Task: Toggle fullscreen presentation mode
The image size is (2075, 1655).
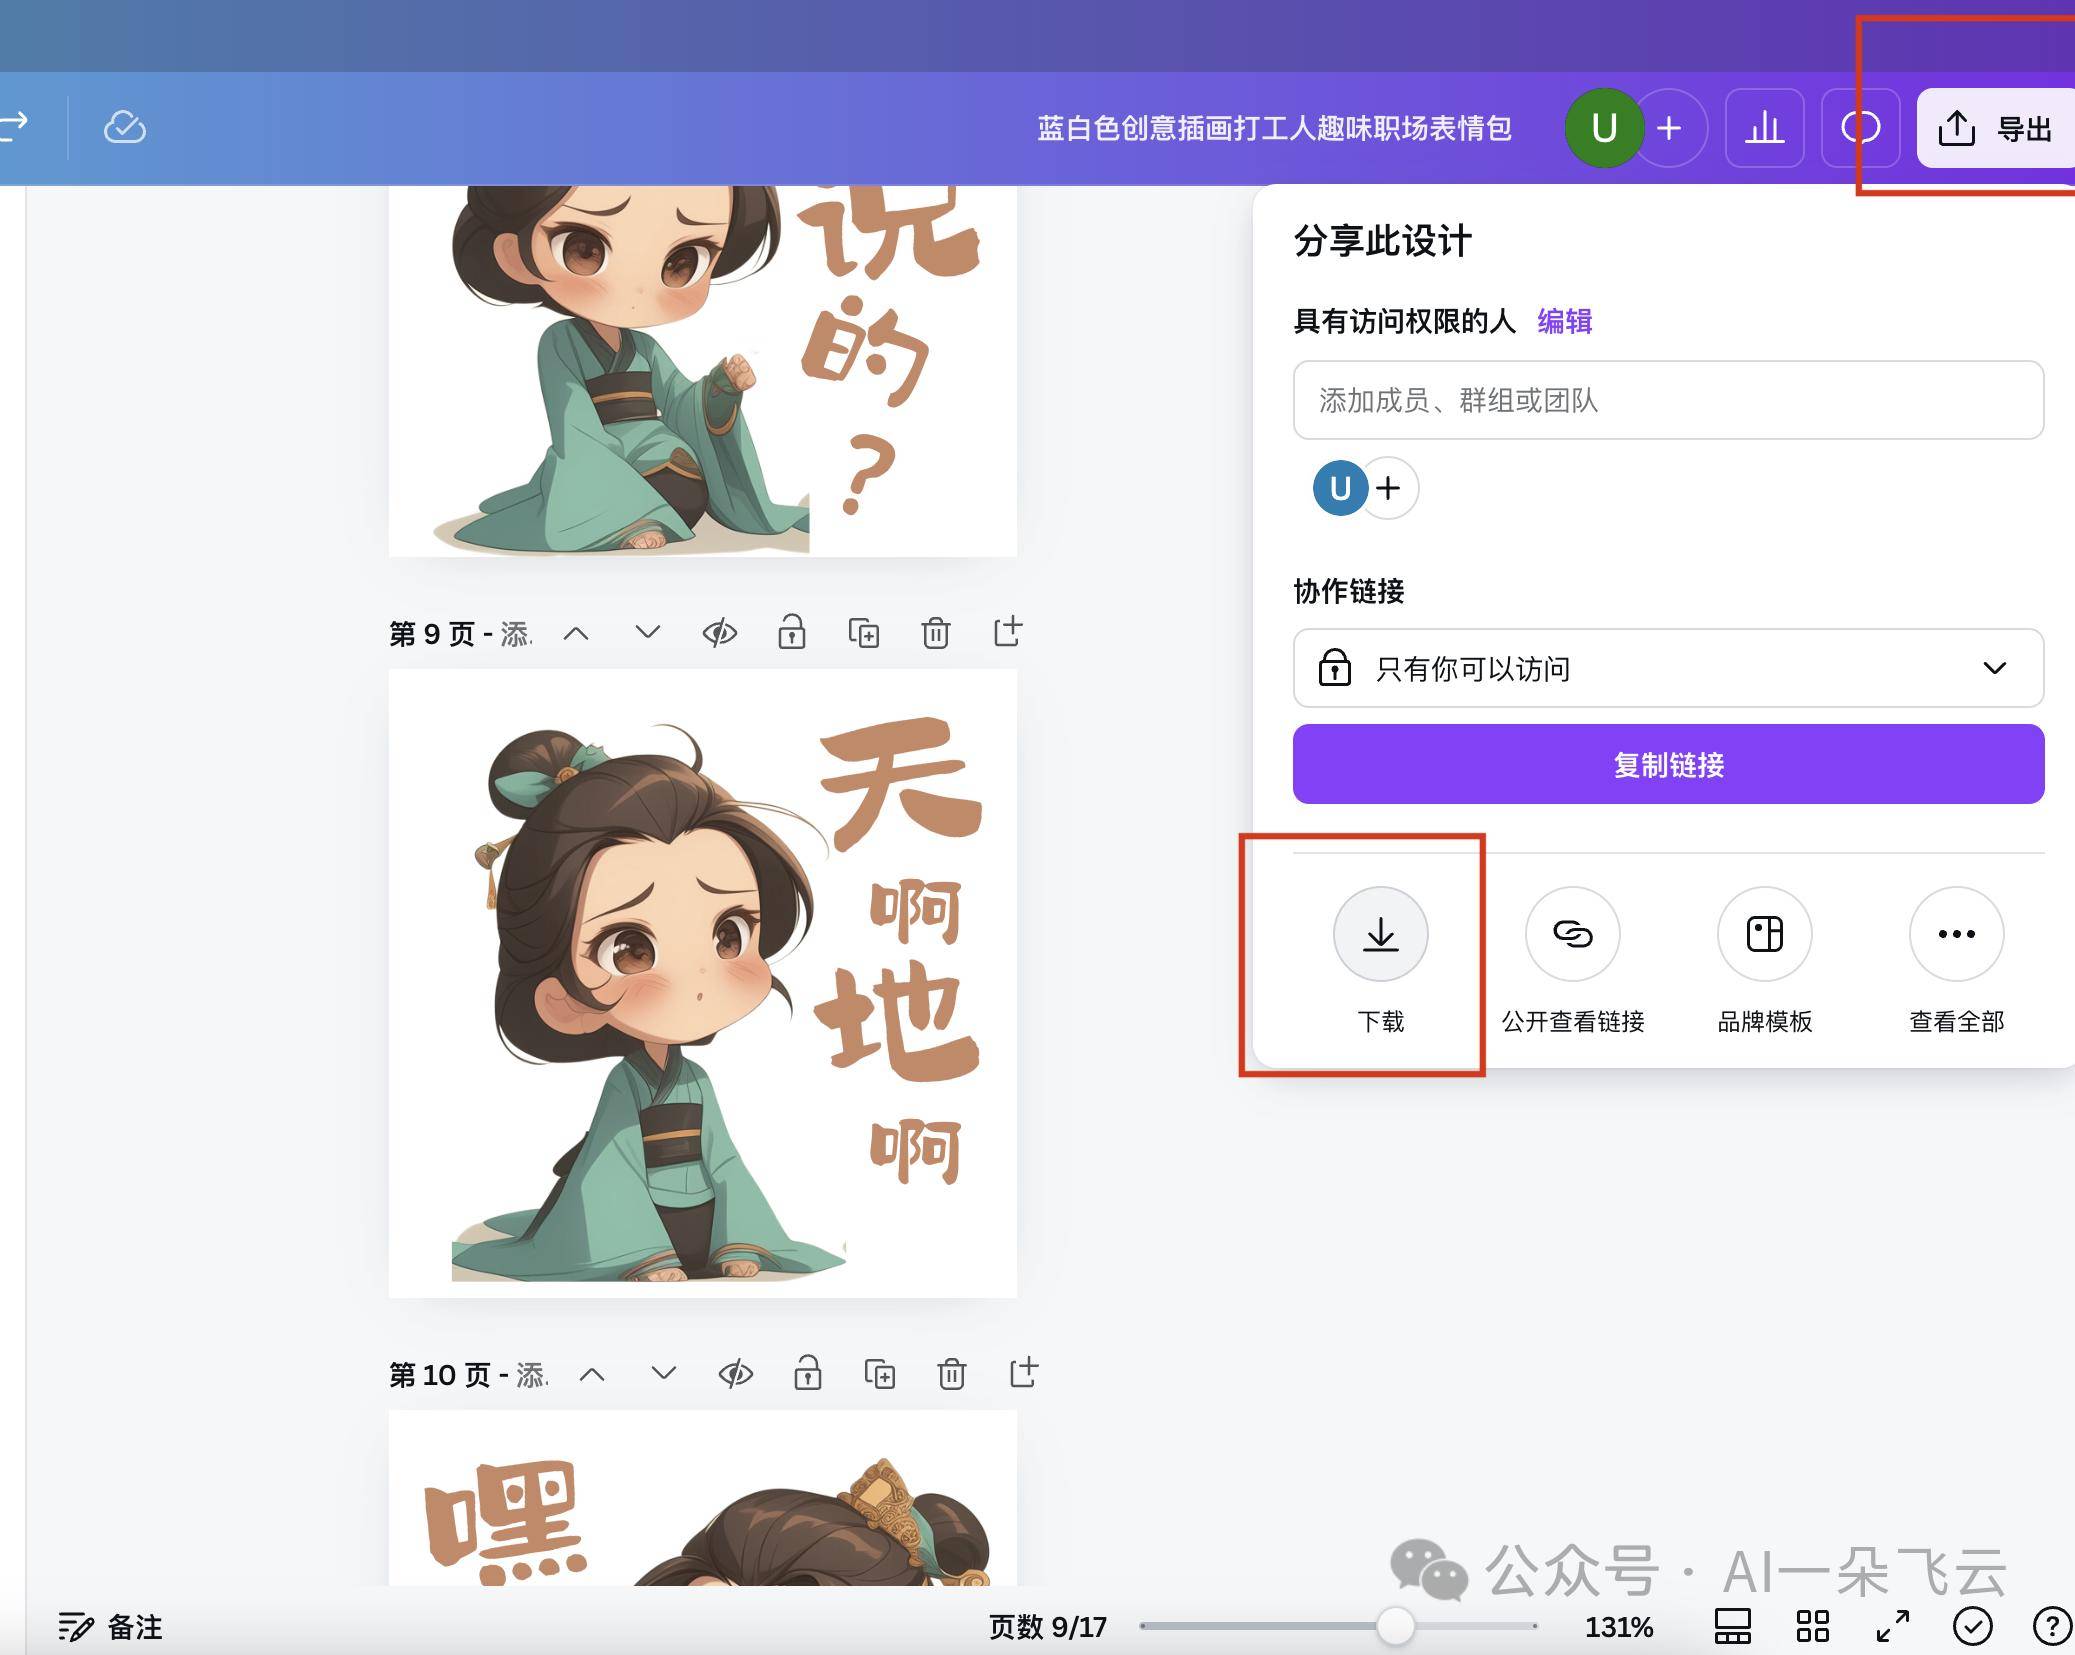Action: pyautogui.click(x=1892, y=1627)
